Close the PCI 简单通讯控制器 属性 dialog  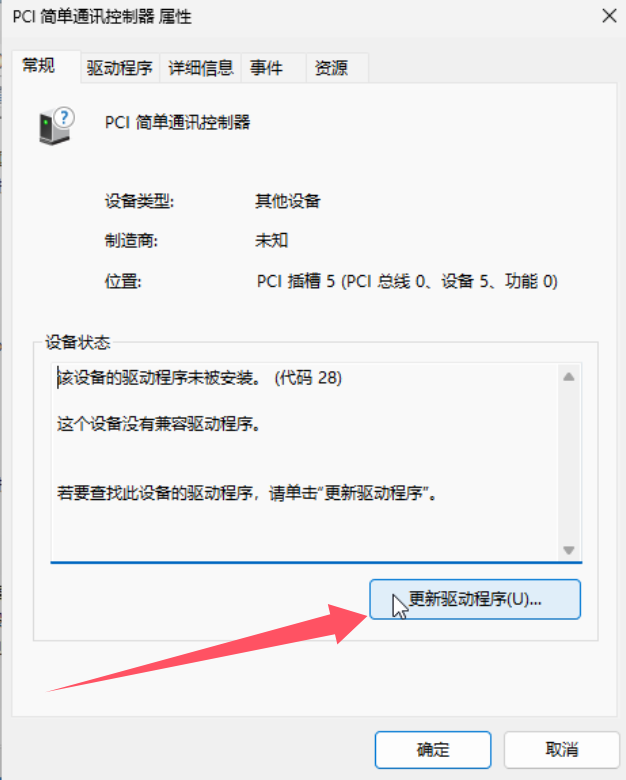pos(609,16)
